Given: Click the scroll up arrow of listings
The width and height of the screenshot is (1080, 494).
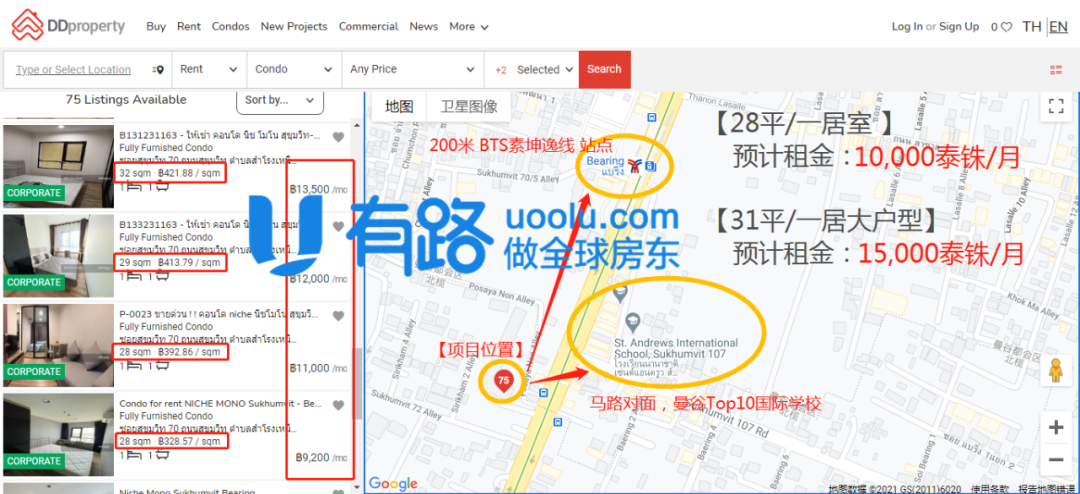Looking at the screenshot, I should tap(357, 125).
